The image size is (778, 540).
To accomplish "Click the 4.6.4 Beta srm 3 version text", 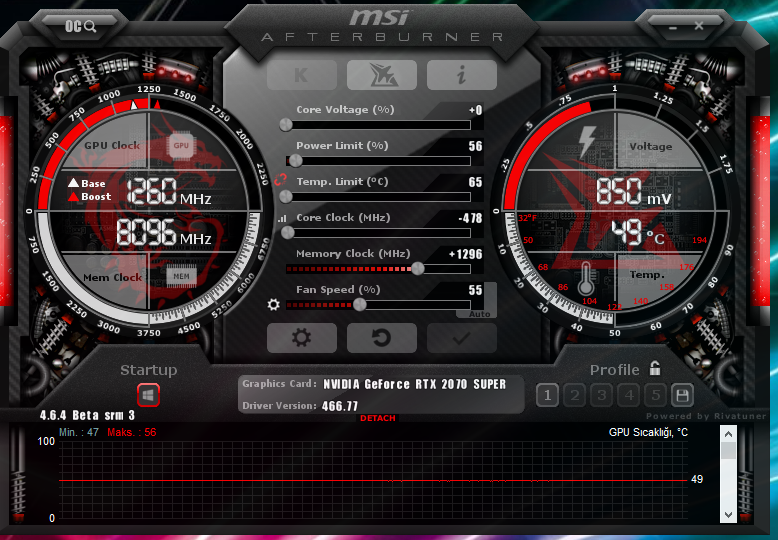I will [x=87, y=415].
